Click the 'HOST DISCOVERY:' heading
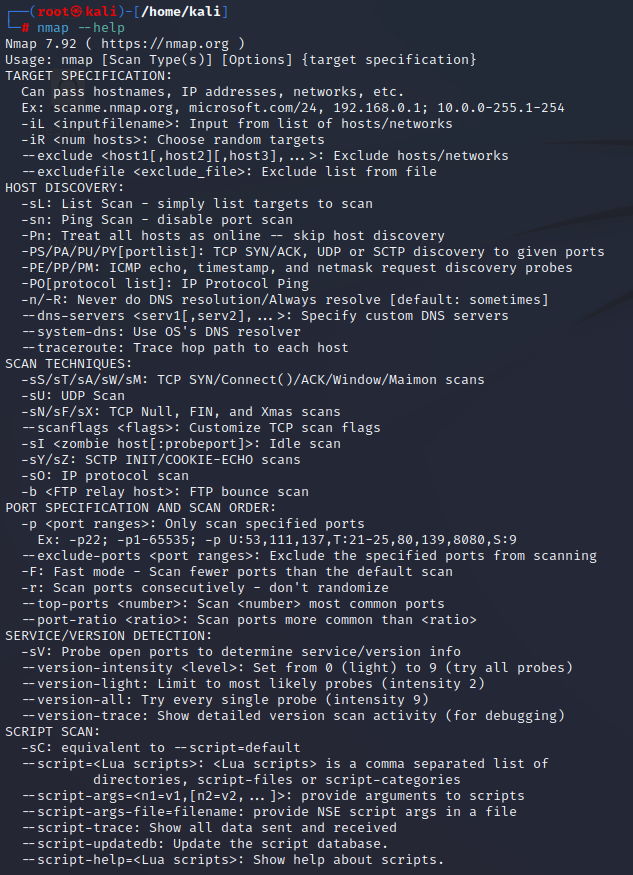The height and width of the screenshot is (875, 633). (65, 188)
